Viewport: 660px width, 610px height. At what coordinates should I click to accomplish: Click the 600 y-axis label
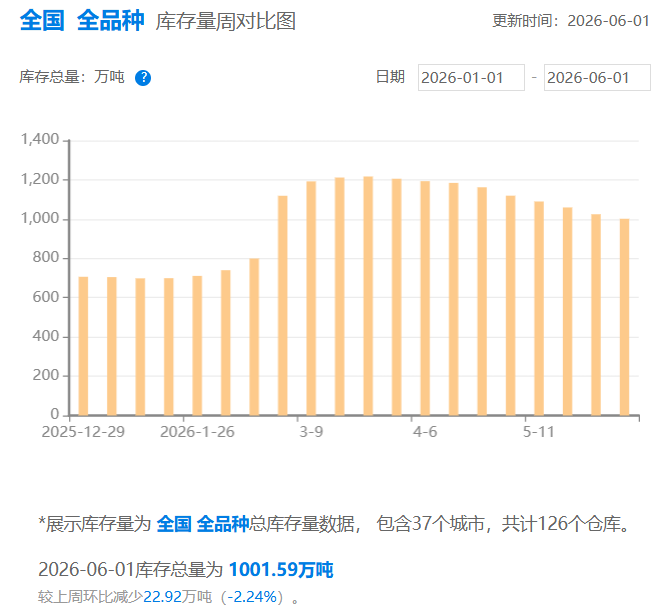[46, 297]
